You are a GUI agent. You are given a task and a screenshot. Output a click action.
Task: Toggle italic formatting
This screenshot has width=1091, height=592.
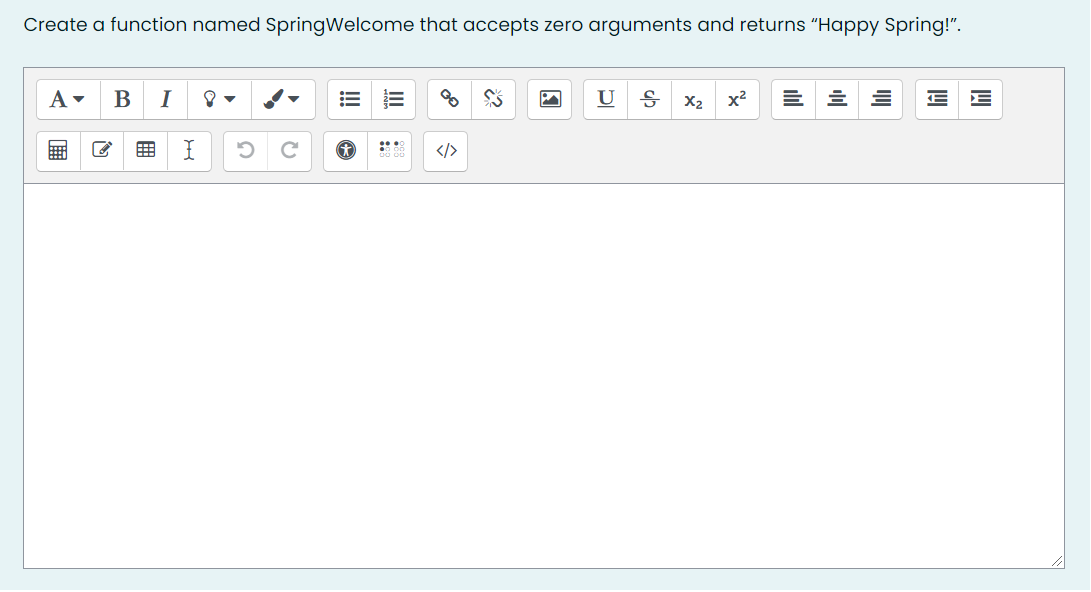165,99
